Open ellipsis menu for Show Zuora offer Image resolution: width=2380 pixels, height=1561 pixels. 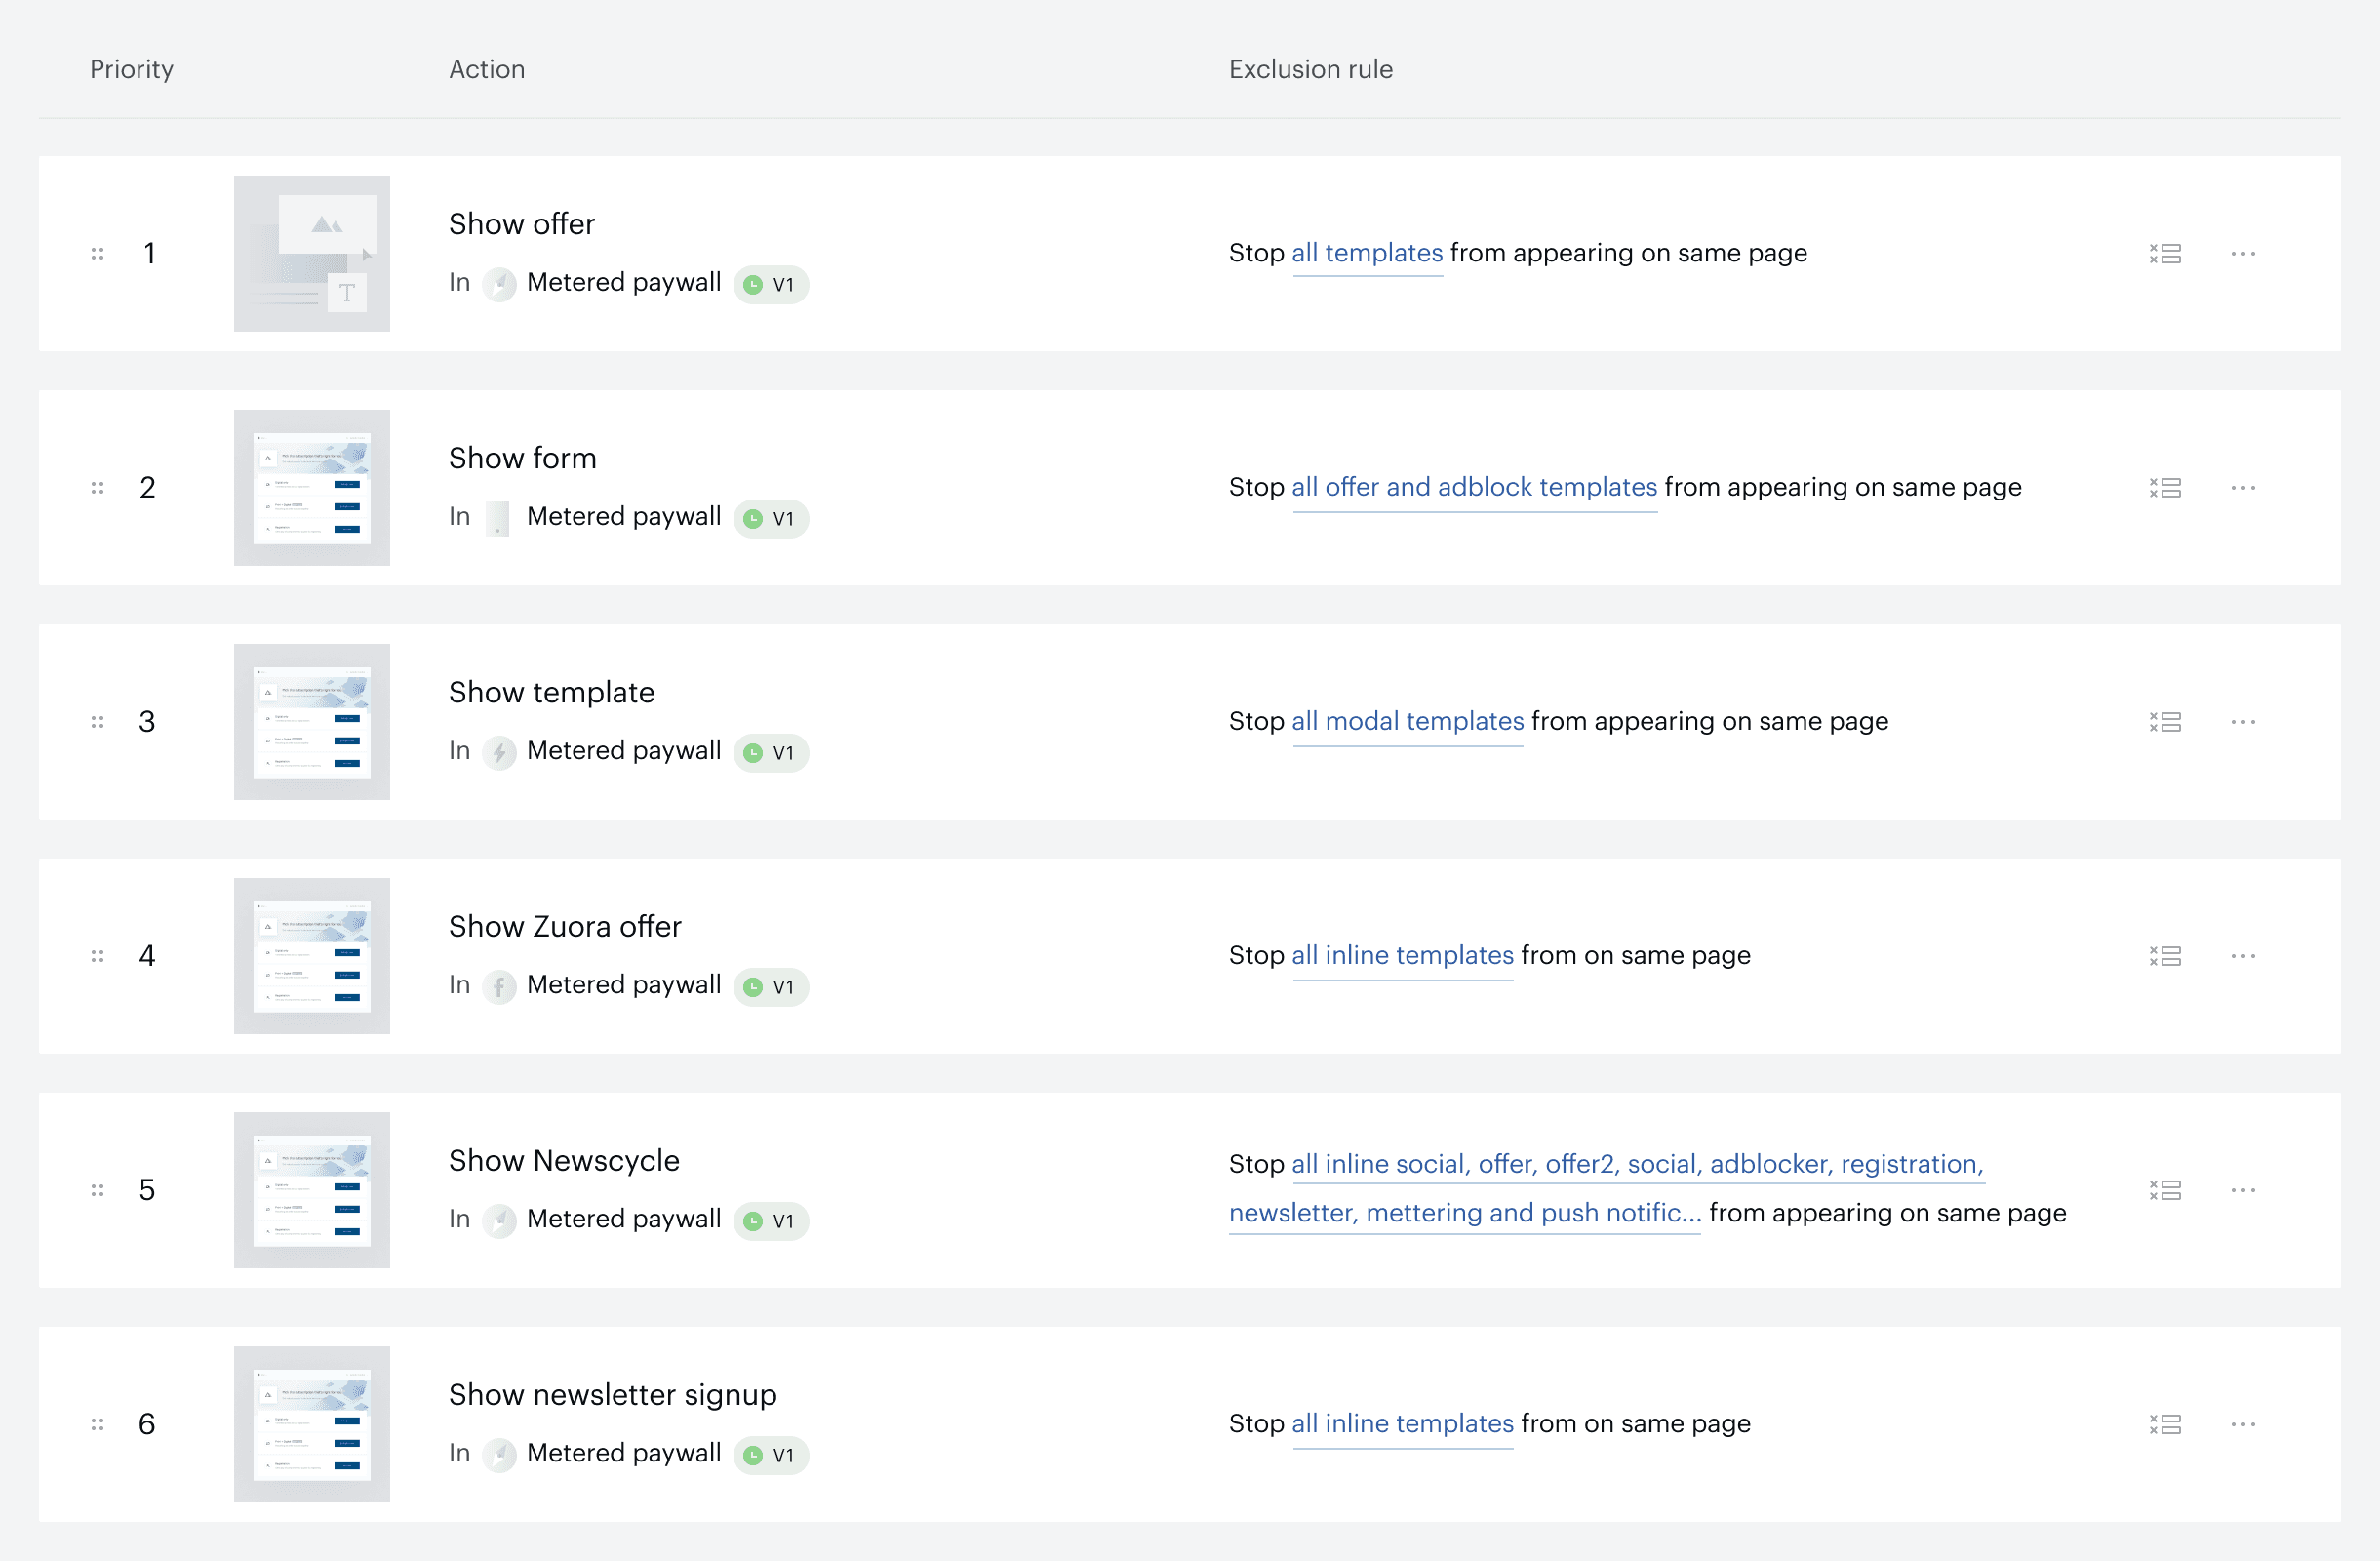click(x=2243, y=956)
